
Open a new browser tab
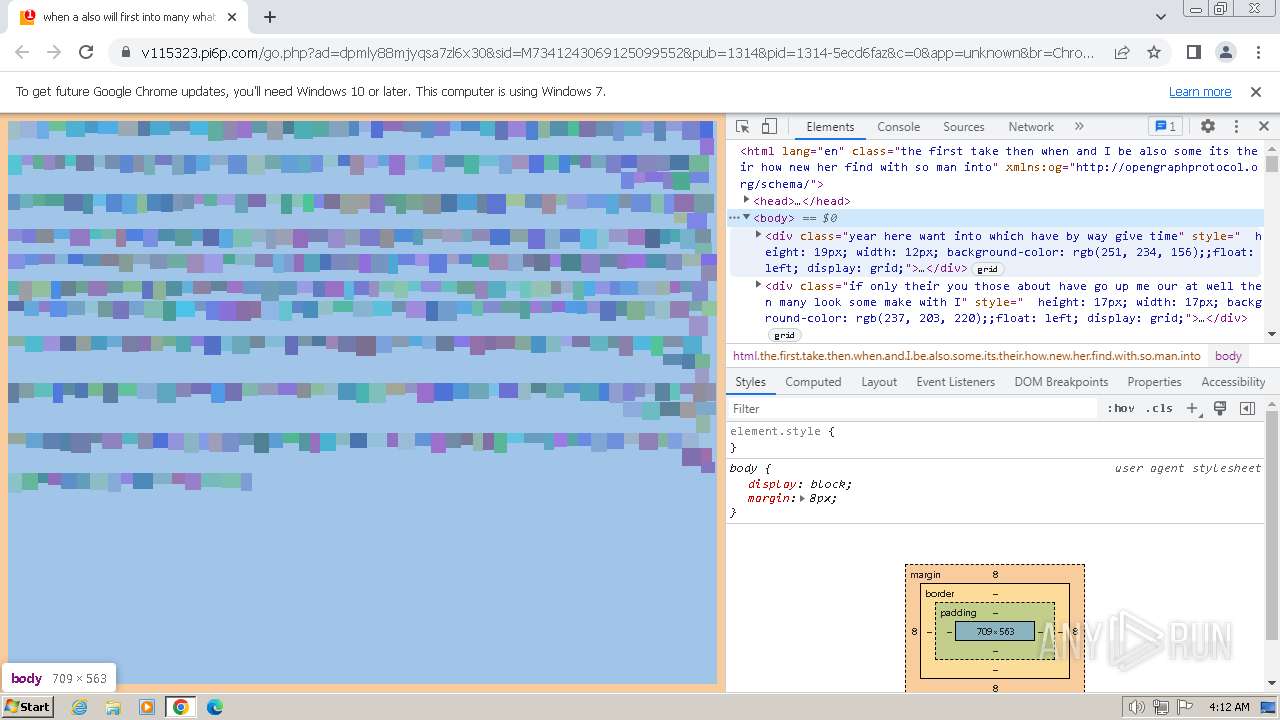270,17
